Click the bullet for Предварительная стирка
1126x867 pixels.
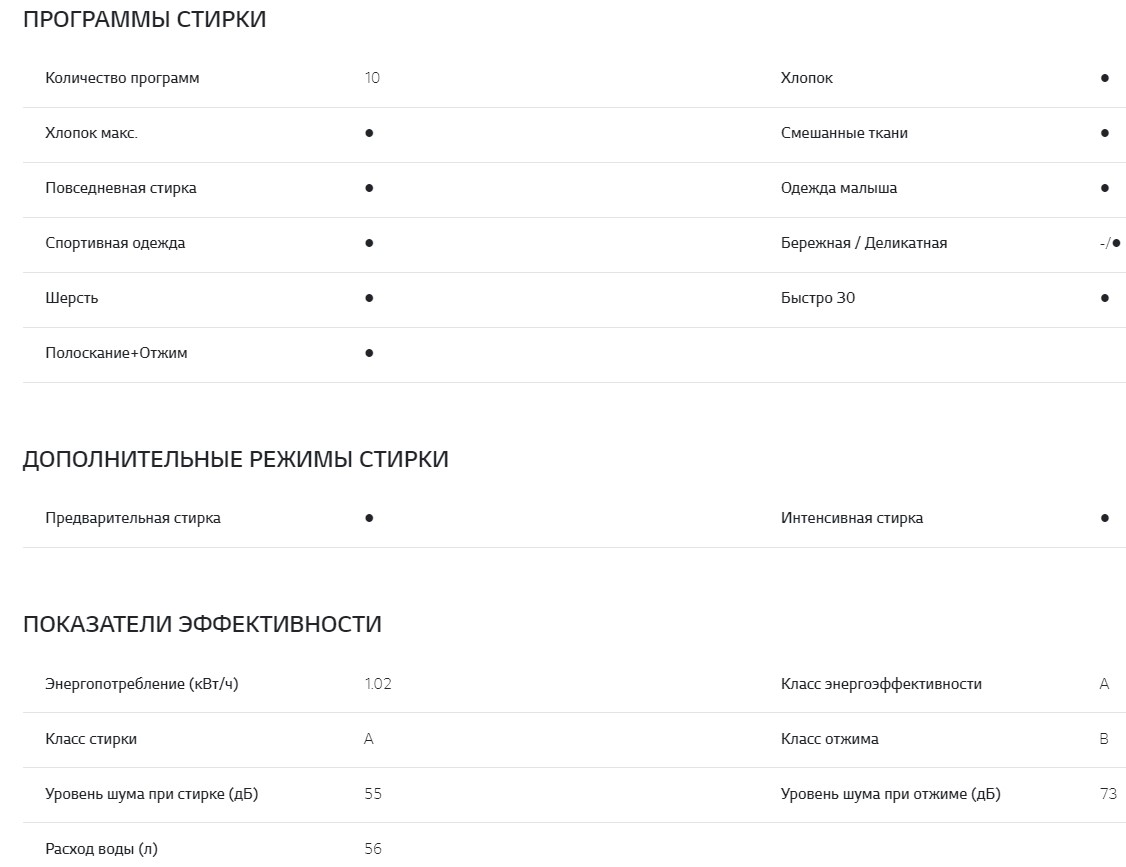[369, 518]
